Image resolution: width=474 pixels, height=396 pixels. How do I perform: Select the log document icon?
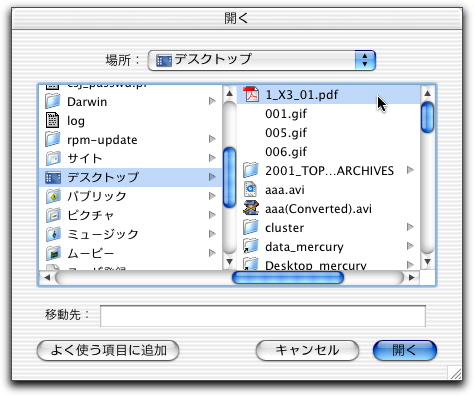click(52, 120)
